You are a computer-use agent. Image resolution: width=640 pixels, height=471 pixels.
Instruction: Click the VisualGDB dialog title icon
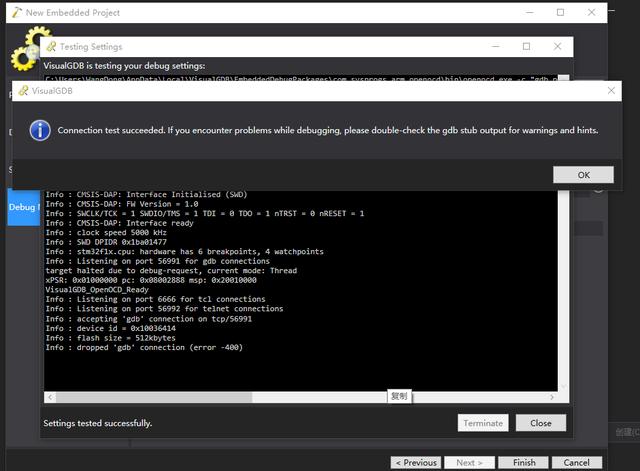click(24, 91)
